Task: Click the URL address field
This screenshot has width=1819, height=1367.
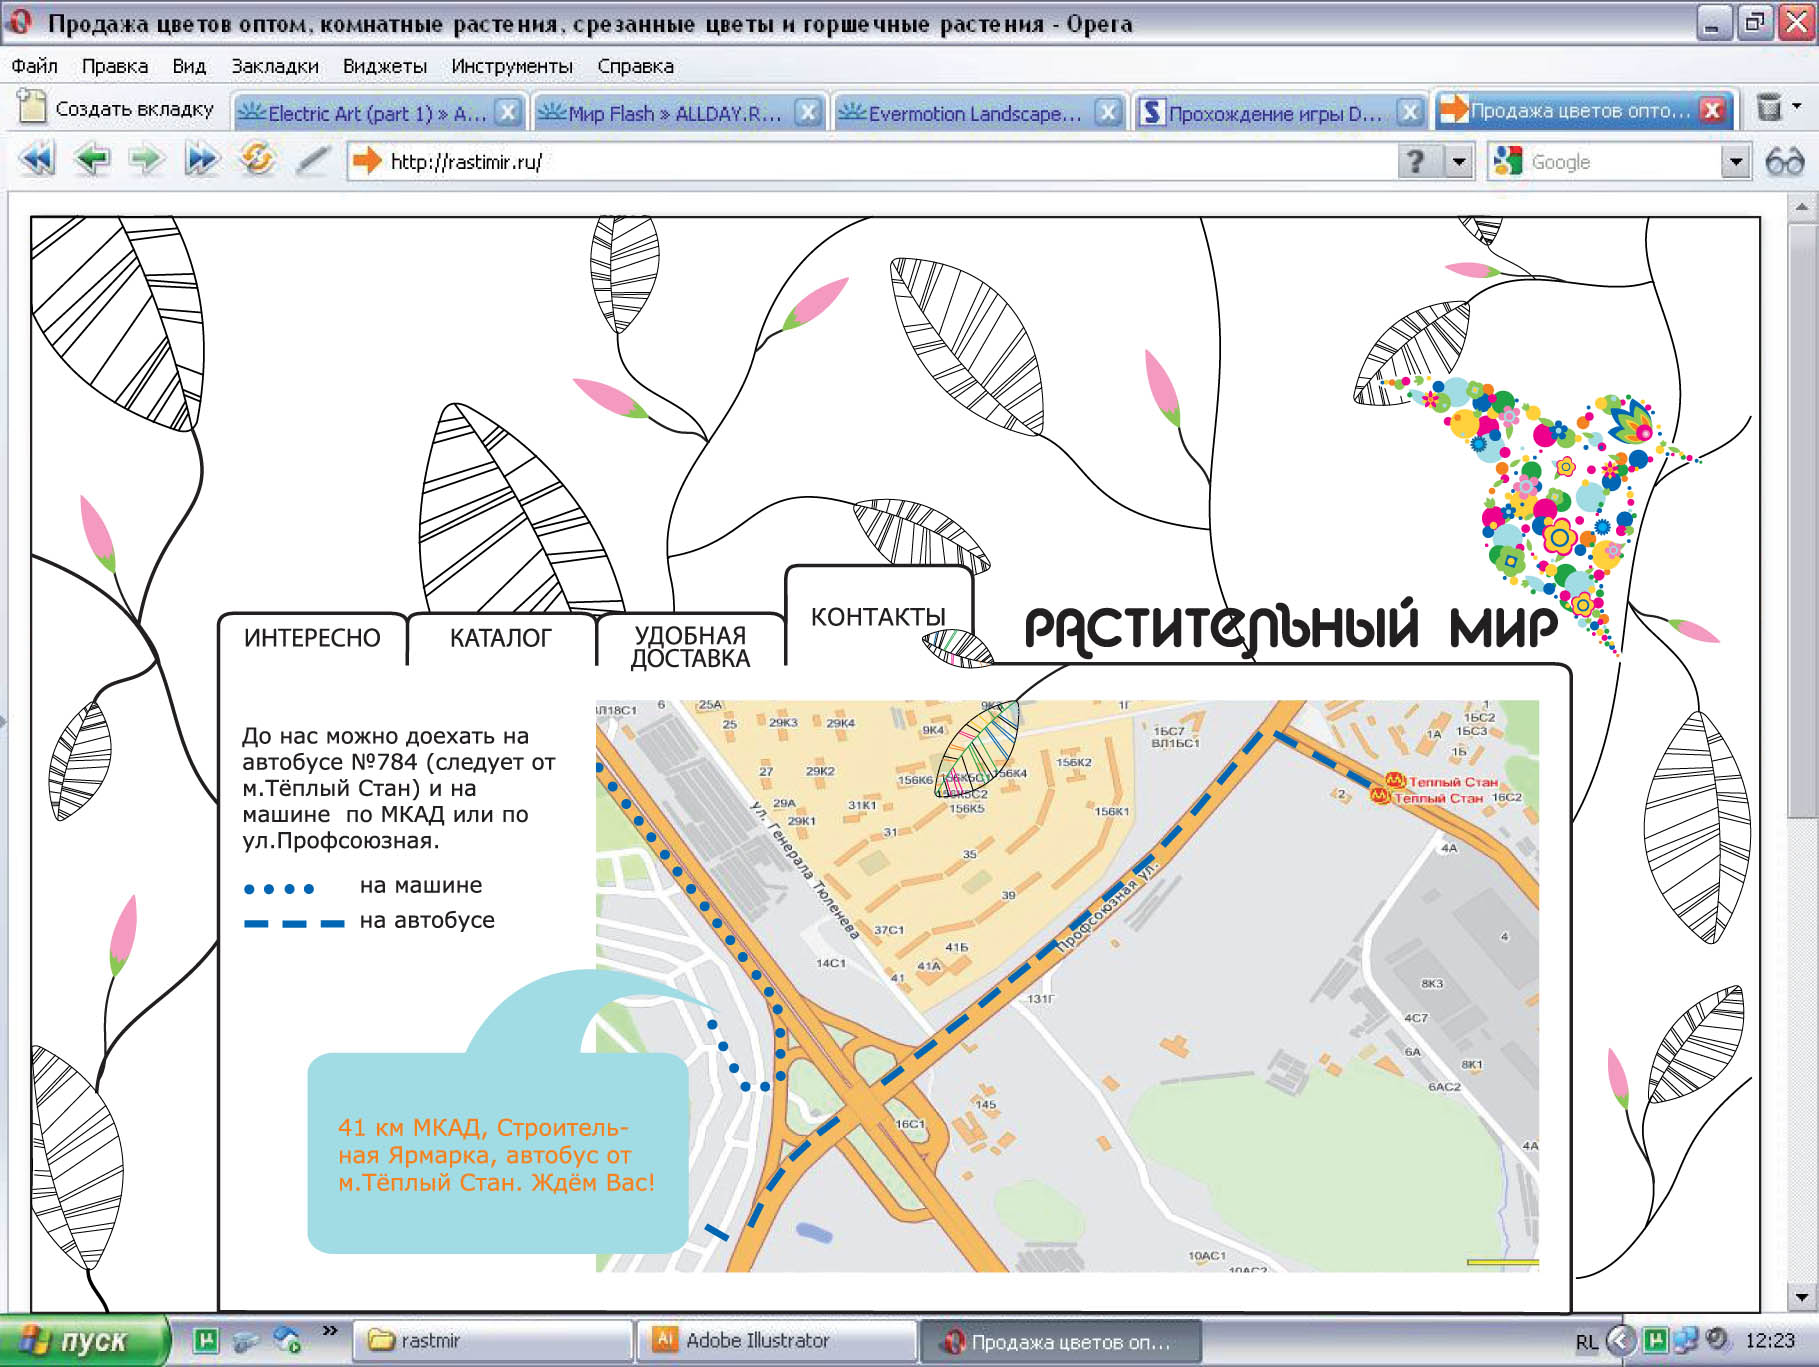Action: tap(880, 161)
